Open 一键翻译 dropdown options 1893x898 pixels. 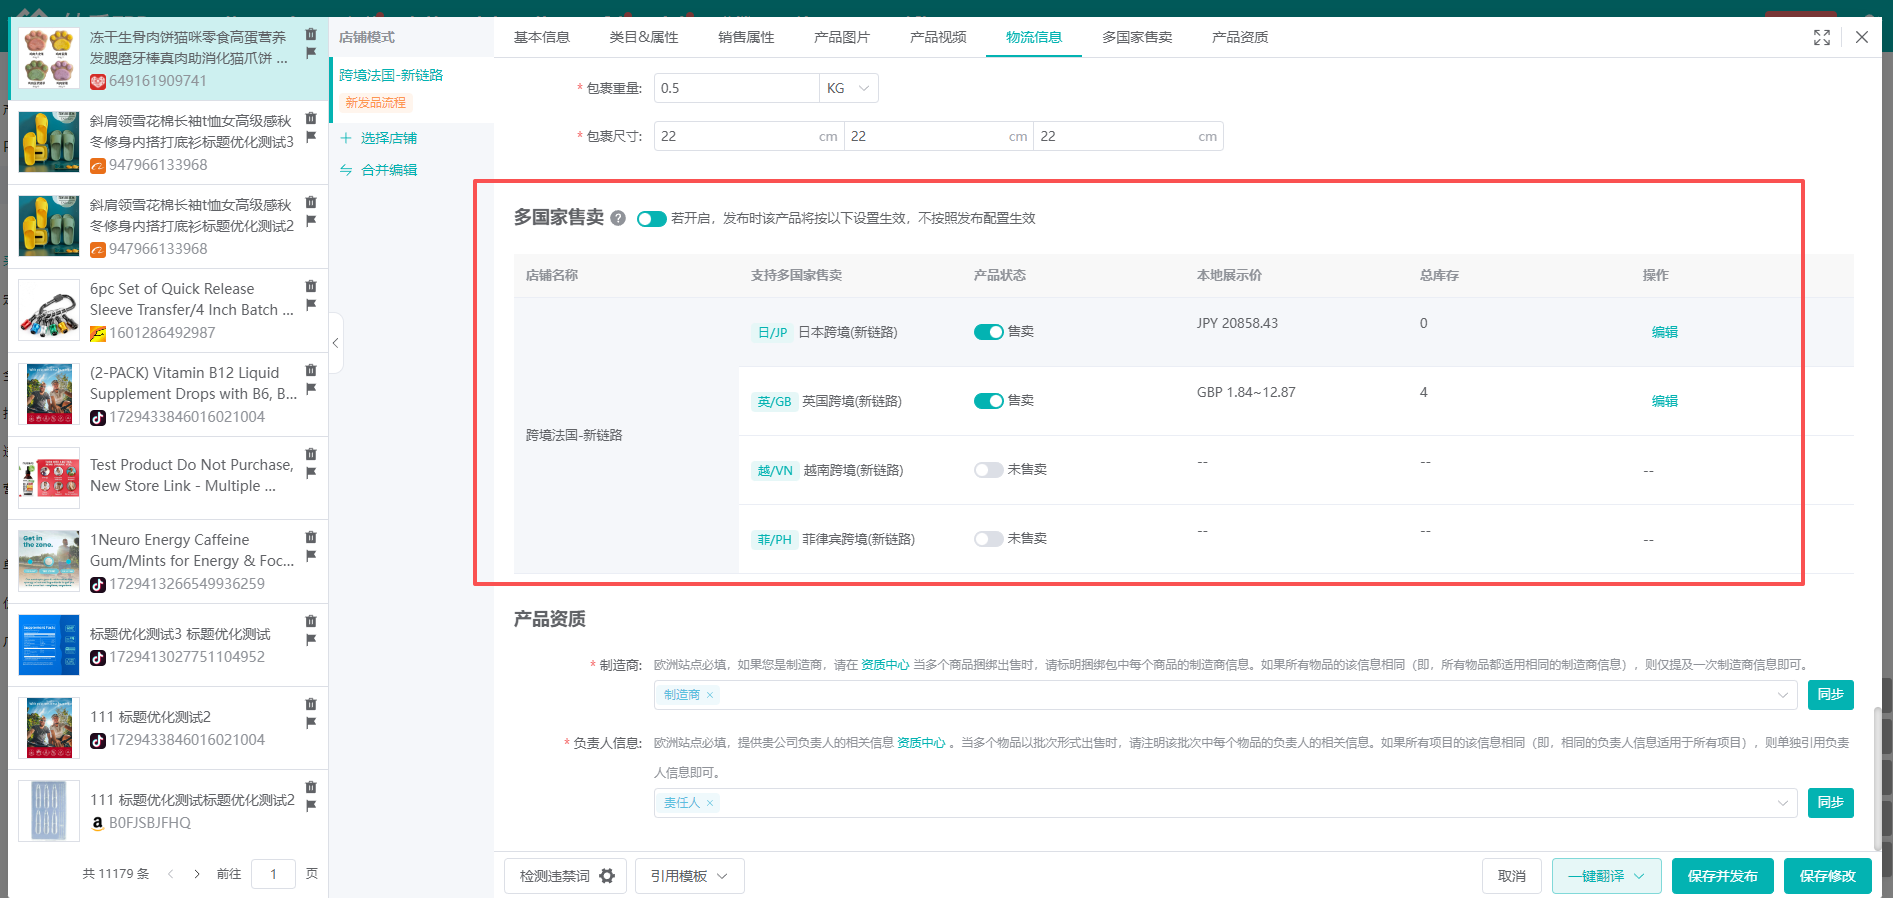1606,876
